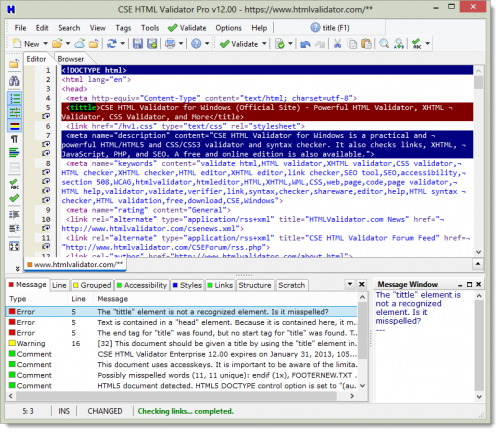Image resolution: width=500 pixels, height=433 pixels.
Task: Click the Save All floppy icon
Action: tap(152, 43)
